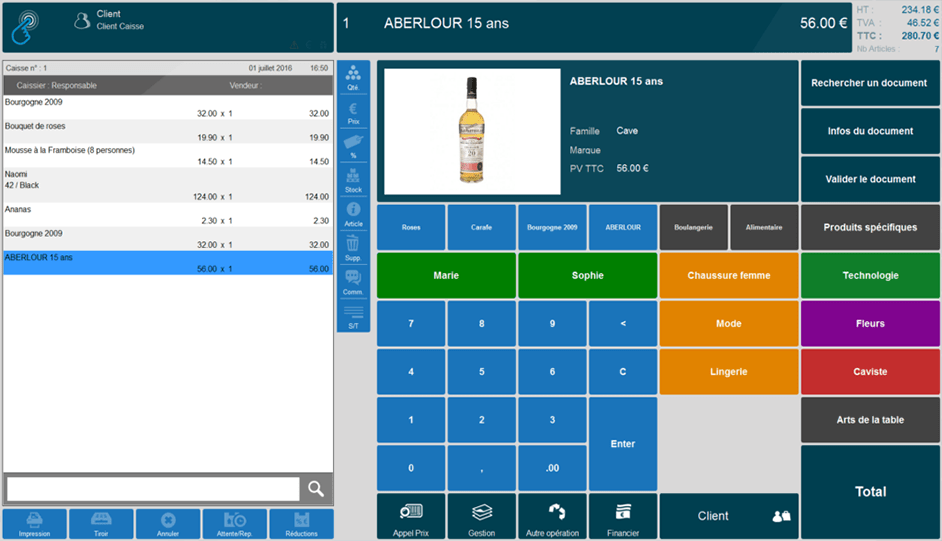This screenshot has height=541, width=942.
Task: Delete line with the Supp. trash icon
Action: pyautogui.click(x=353, y=248)
